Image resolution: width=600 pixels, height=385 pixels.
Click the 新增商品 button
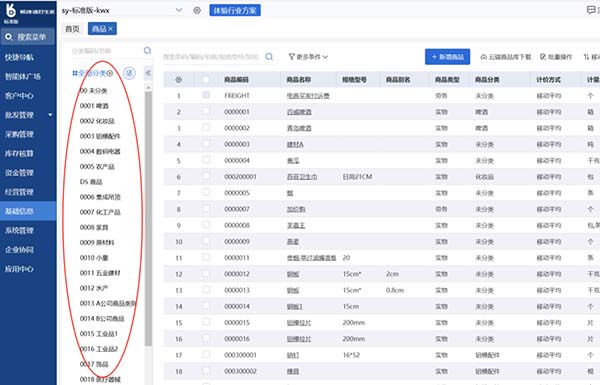click(447, 57)
